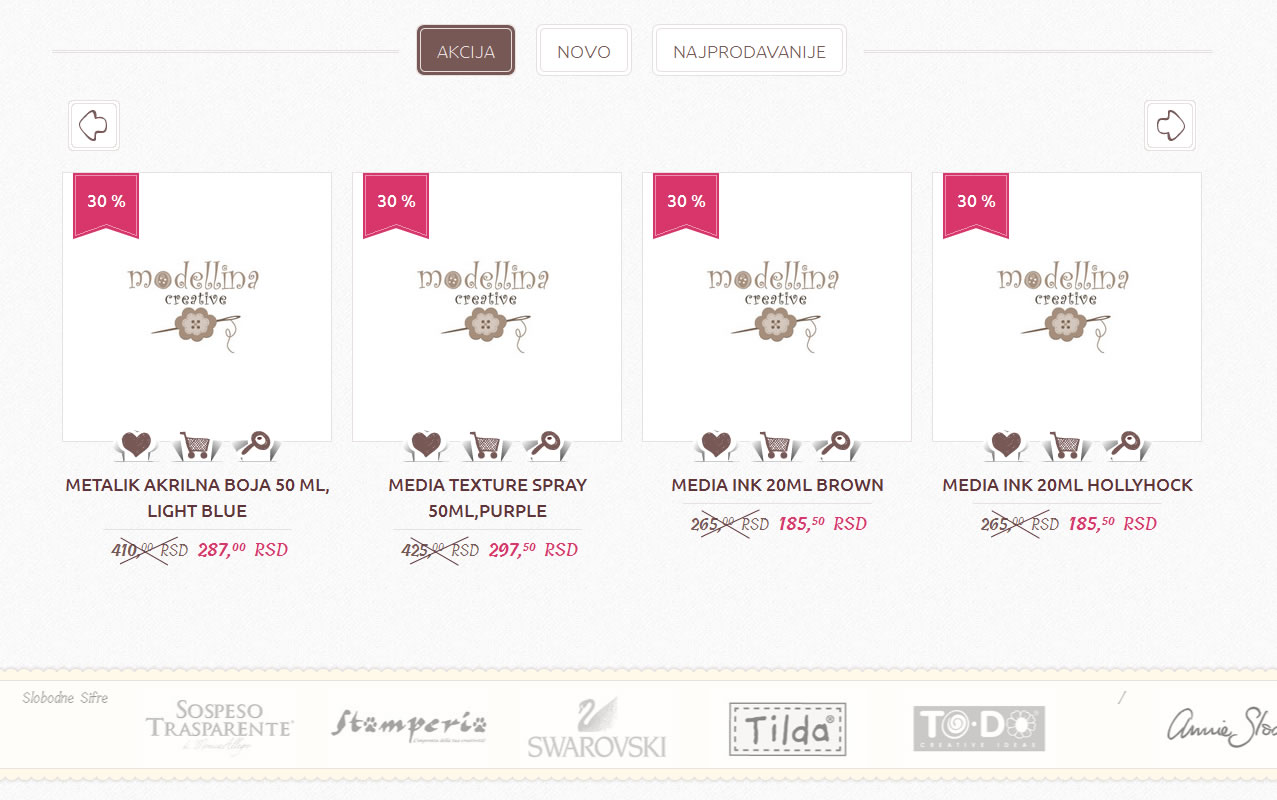Add Metalik Akrilna Boja Light Blue to cart
The height and width of the screenshot is (800, 1277).
(x=197, y=445)
